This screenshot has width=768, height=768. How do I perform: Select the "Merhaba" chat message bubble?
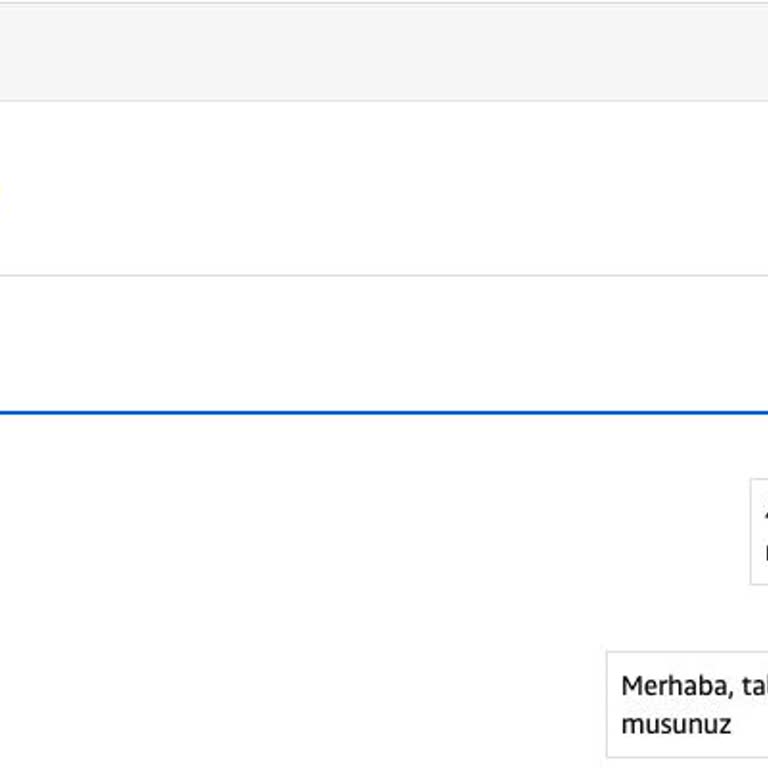(x=687, y=704)
